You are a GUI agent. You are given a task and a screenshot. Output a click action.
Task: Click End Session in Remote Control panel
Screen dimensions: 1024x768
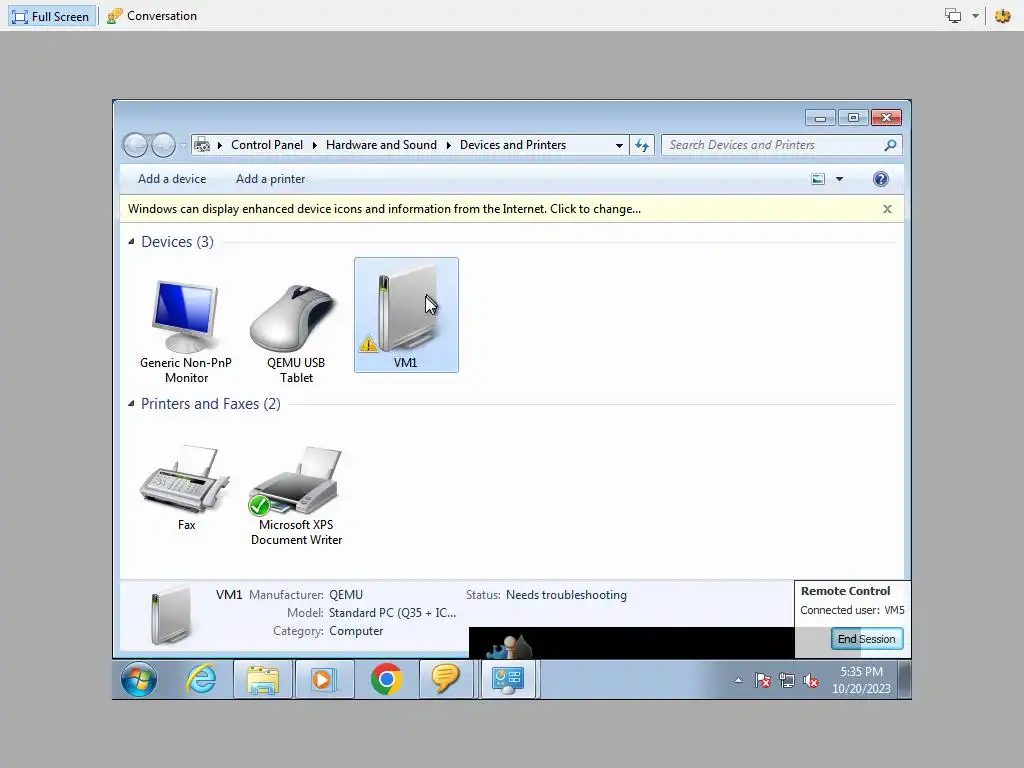tap(867, 639)
